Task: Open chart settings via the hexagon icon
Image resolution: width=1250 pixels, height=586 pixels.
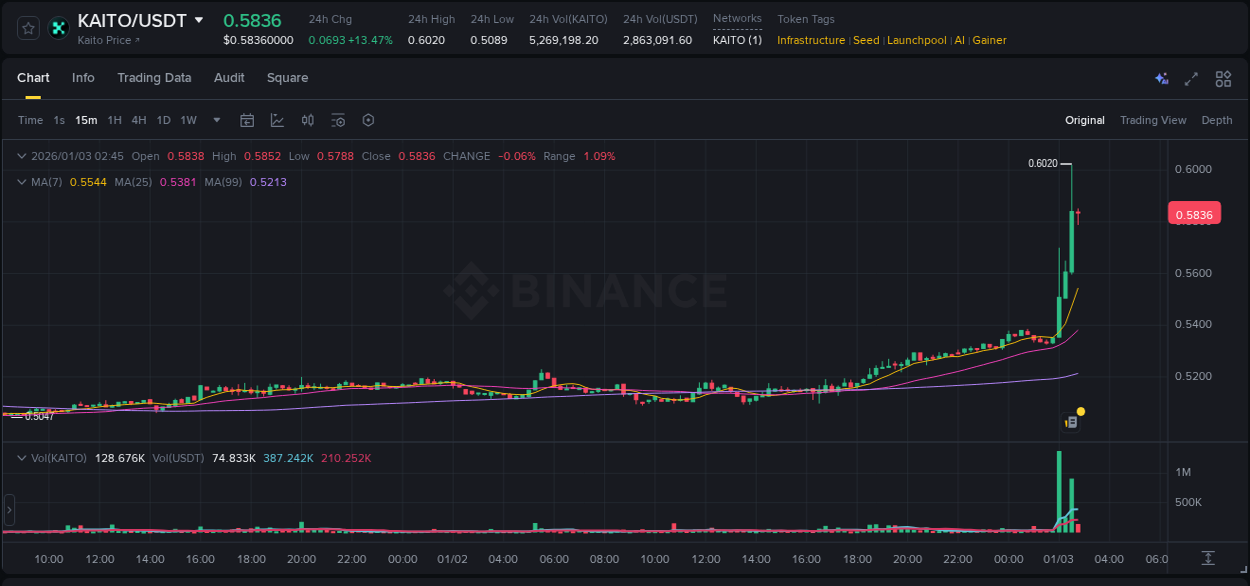Action: [x=368, y=120]
